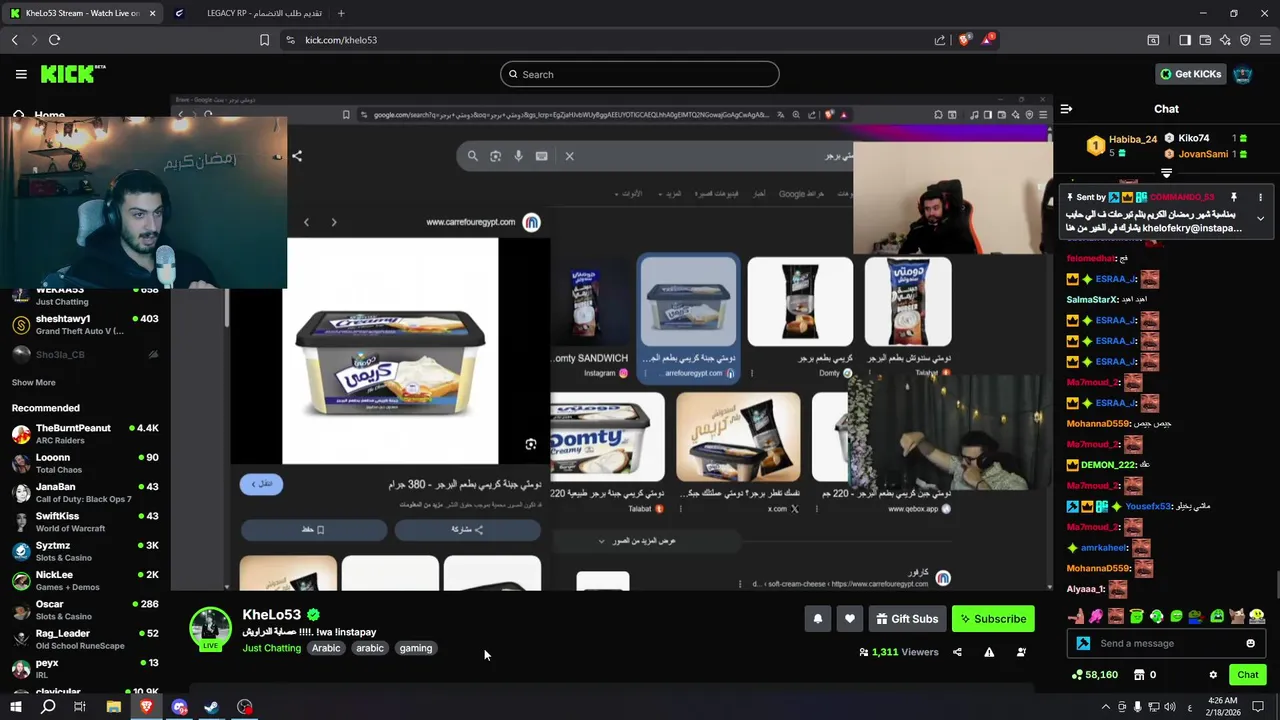This screenshot has height=720, width=1280.
Task: Toggle the browser sidebar panel
Action: (1185, 40)
